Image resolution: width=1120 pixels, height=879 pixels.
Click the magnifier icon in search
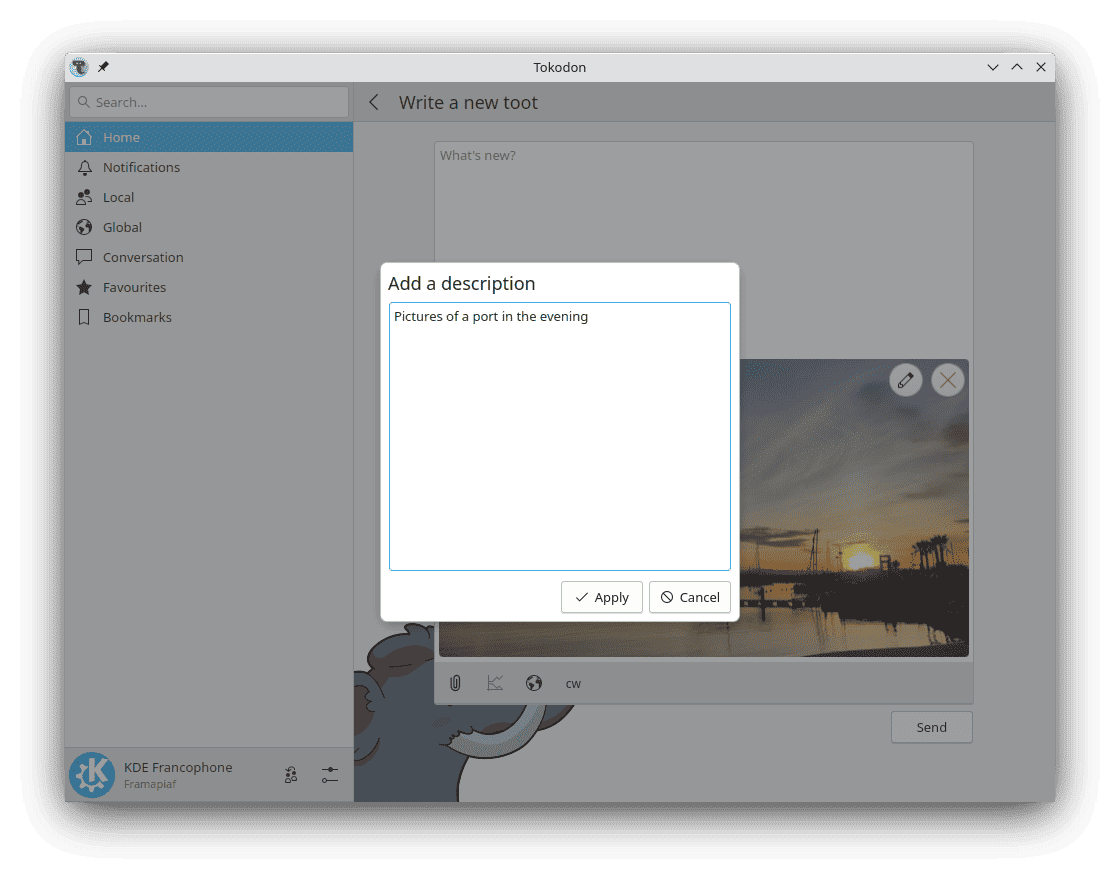click(84, 102)
